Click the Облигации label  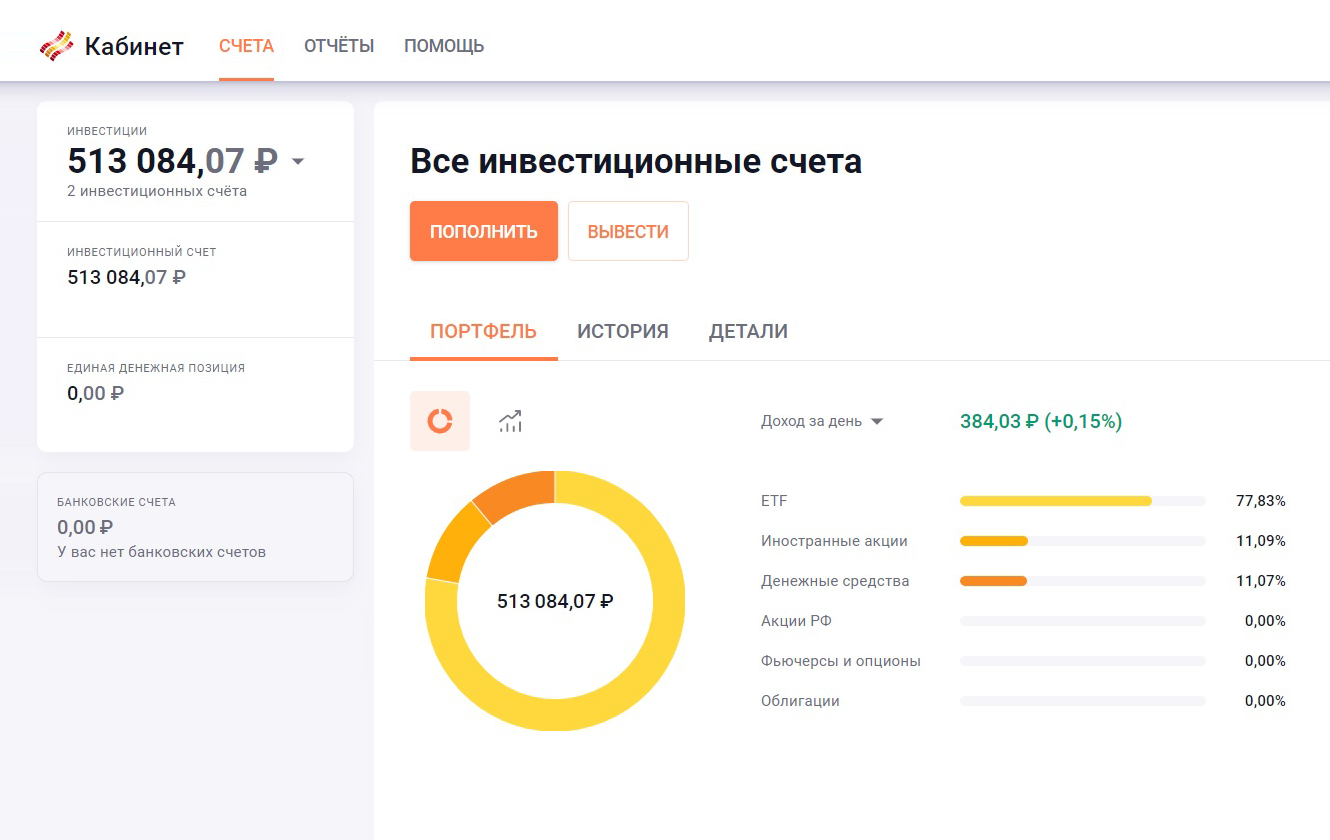click(800, 701)
